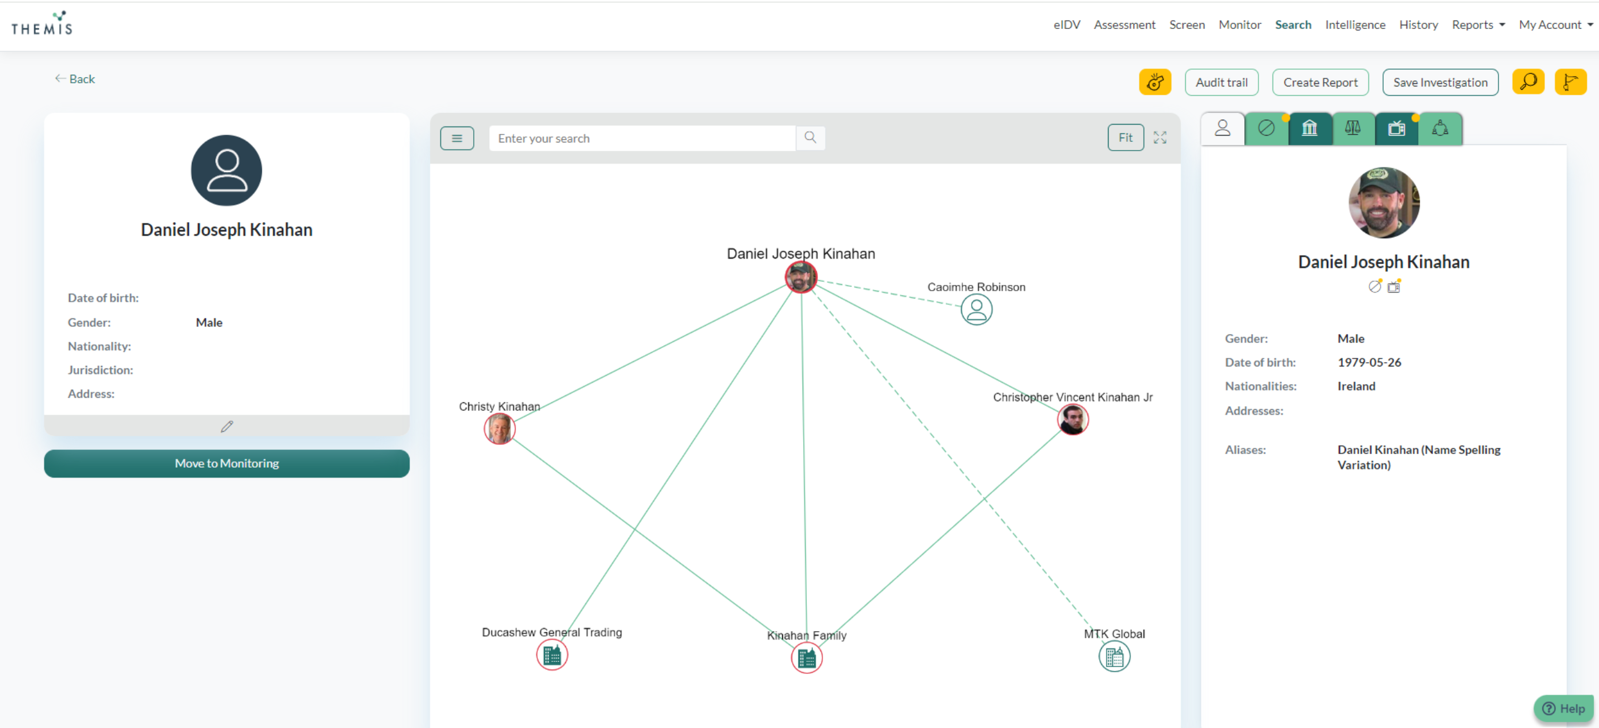The image size is (1599, 728).
Task: Open the Monitor menu item
Action: point(1240,25)
